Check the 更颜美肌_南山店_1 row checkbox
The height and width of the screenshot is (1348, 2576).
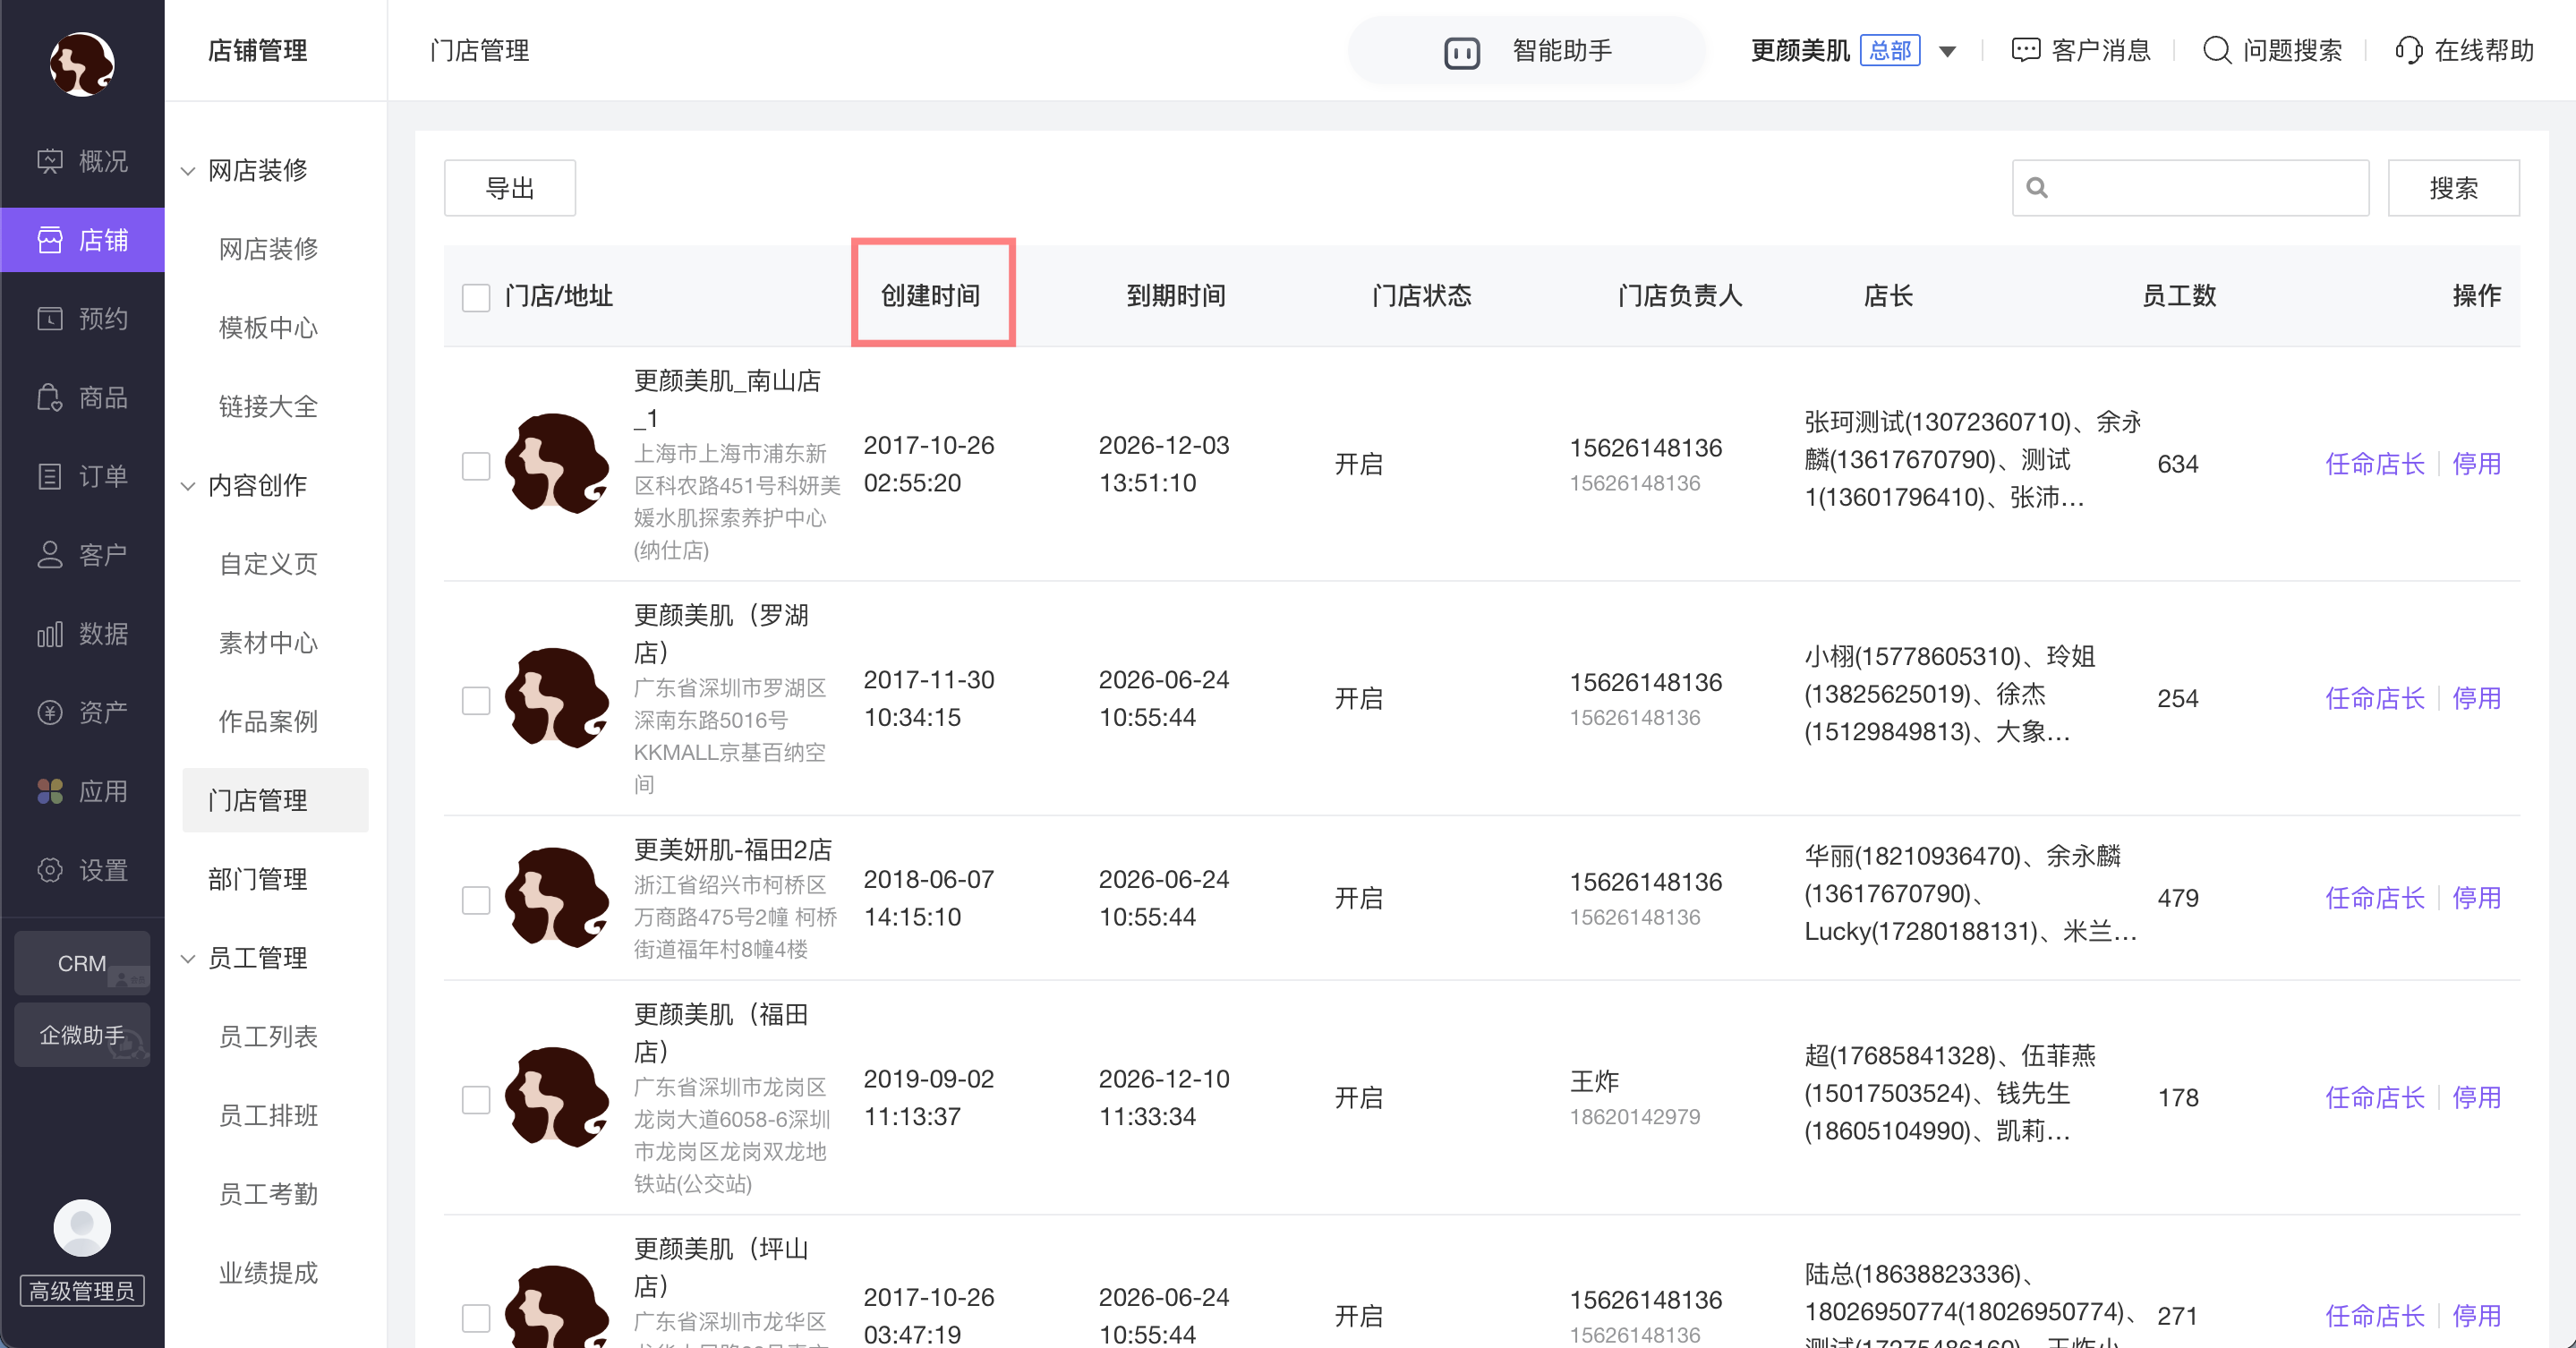pyautogui.click(x=476, y=465)
